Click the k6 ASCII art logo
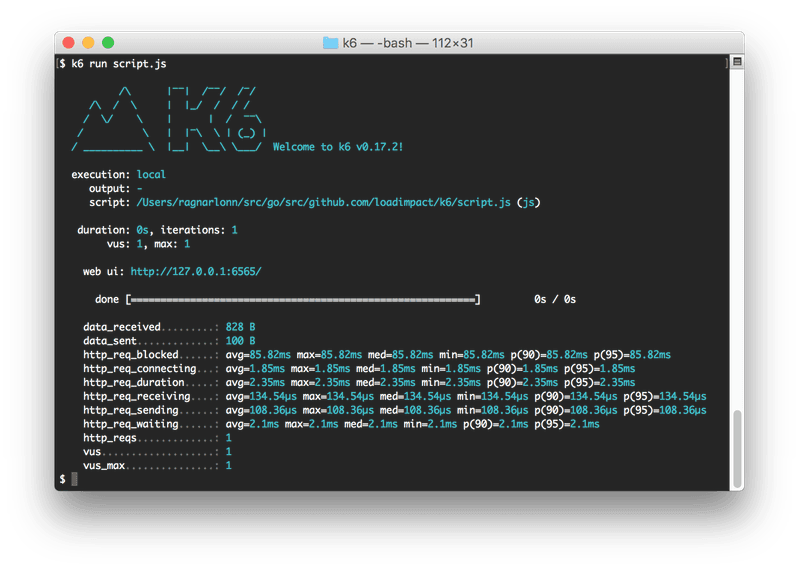800x570 pixels. click(x=168, y=119)
